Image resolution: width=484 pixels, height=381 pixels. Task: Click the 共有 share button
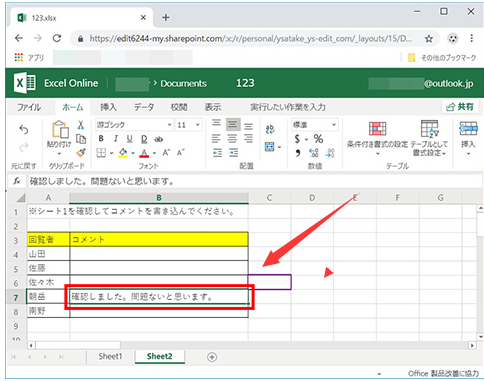pyautogui.click(x=460, y=107)
